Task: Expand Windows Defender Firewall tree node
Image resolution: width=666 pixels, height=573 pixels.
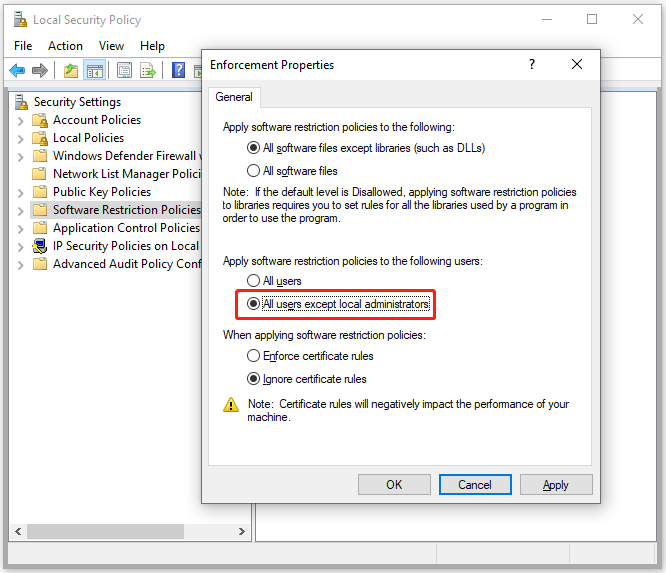Action: click(20, 157)
